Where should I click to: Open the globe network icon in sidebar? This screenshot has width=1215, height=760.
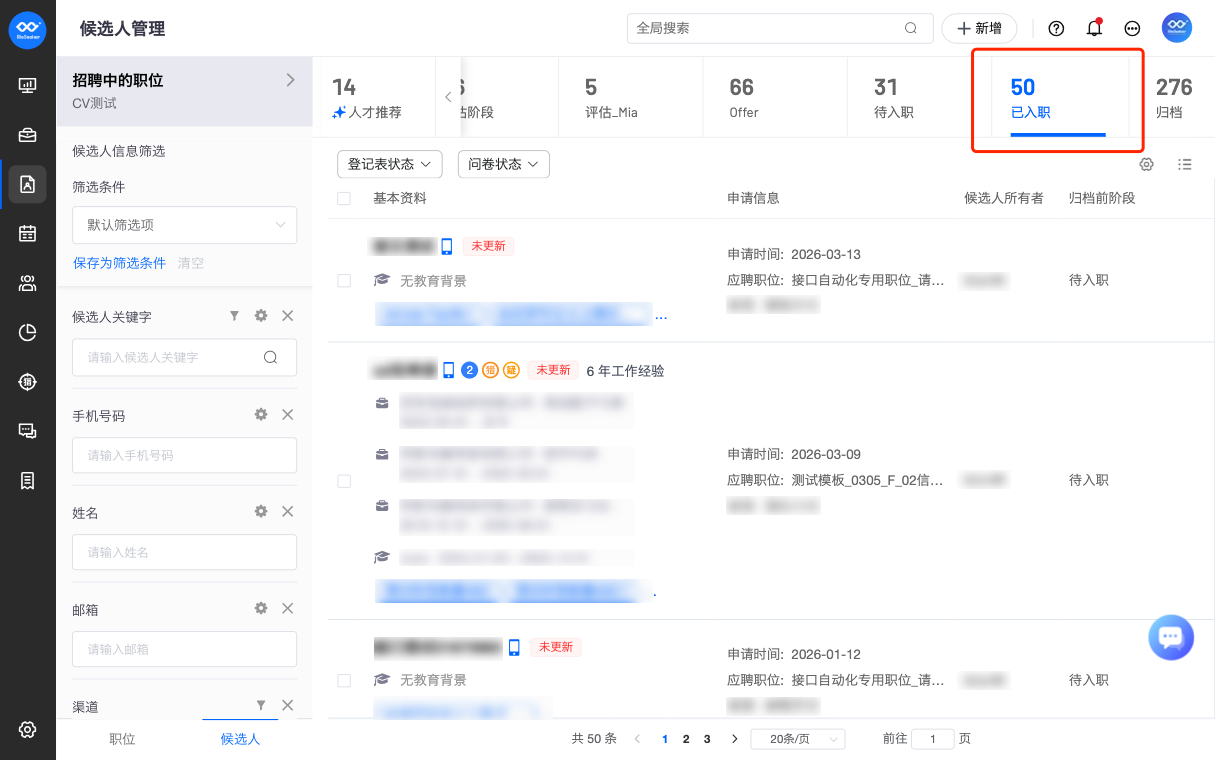pos(28,381)
